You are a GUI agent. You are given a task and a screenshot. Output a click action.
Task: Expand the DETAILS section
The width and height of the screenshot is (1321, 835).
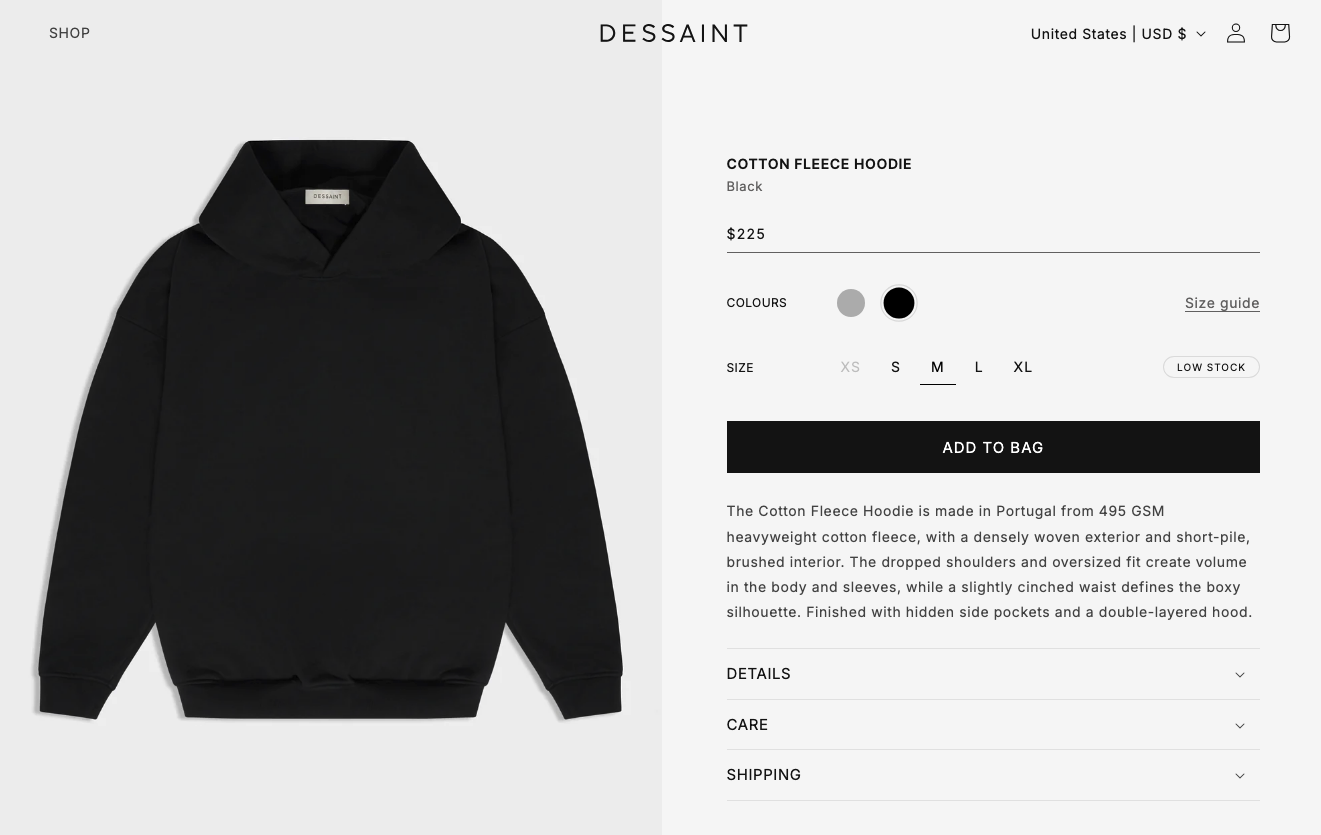pyautogui.click(x=993, y=674)
